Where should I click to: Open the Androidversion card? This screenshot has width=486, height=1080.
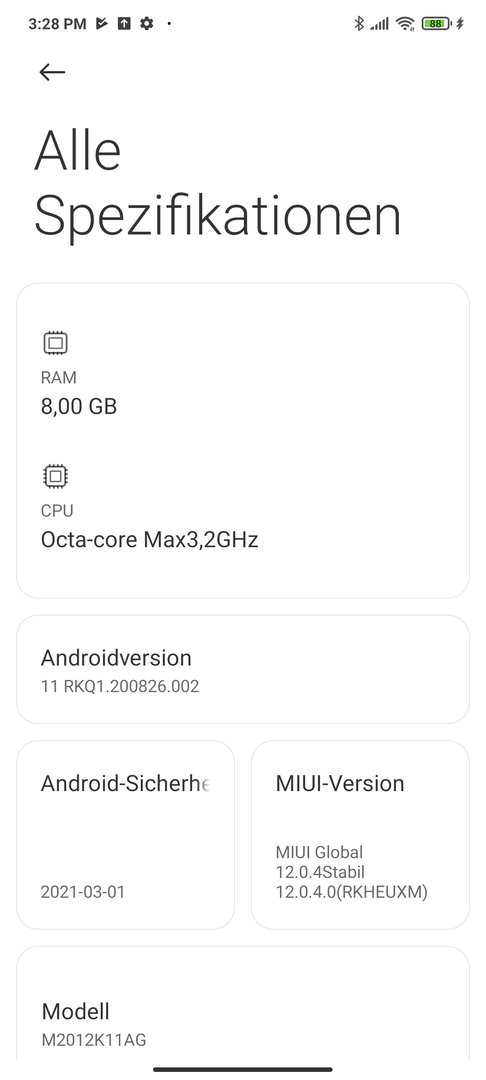point(243,669)
